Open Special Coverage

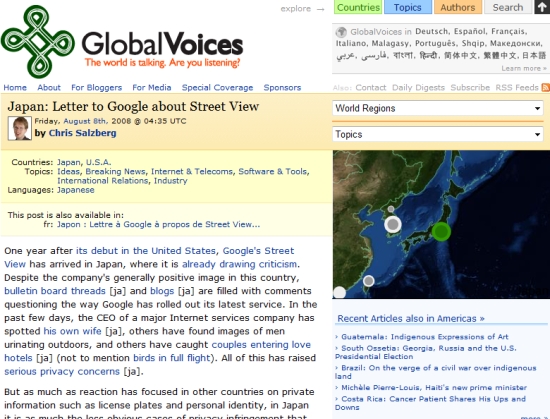click(217, 87)
